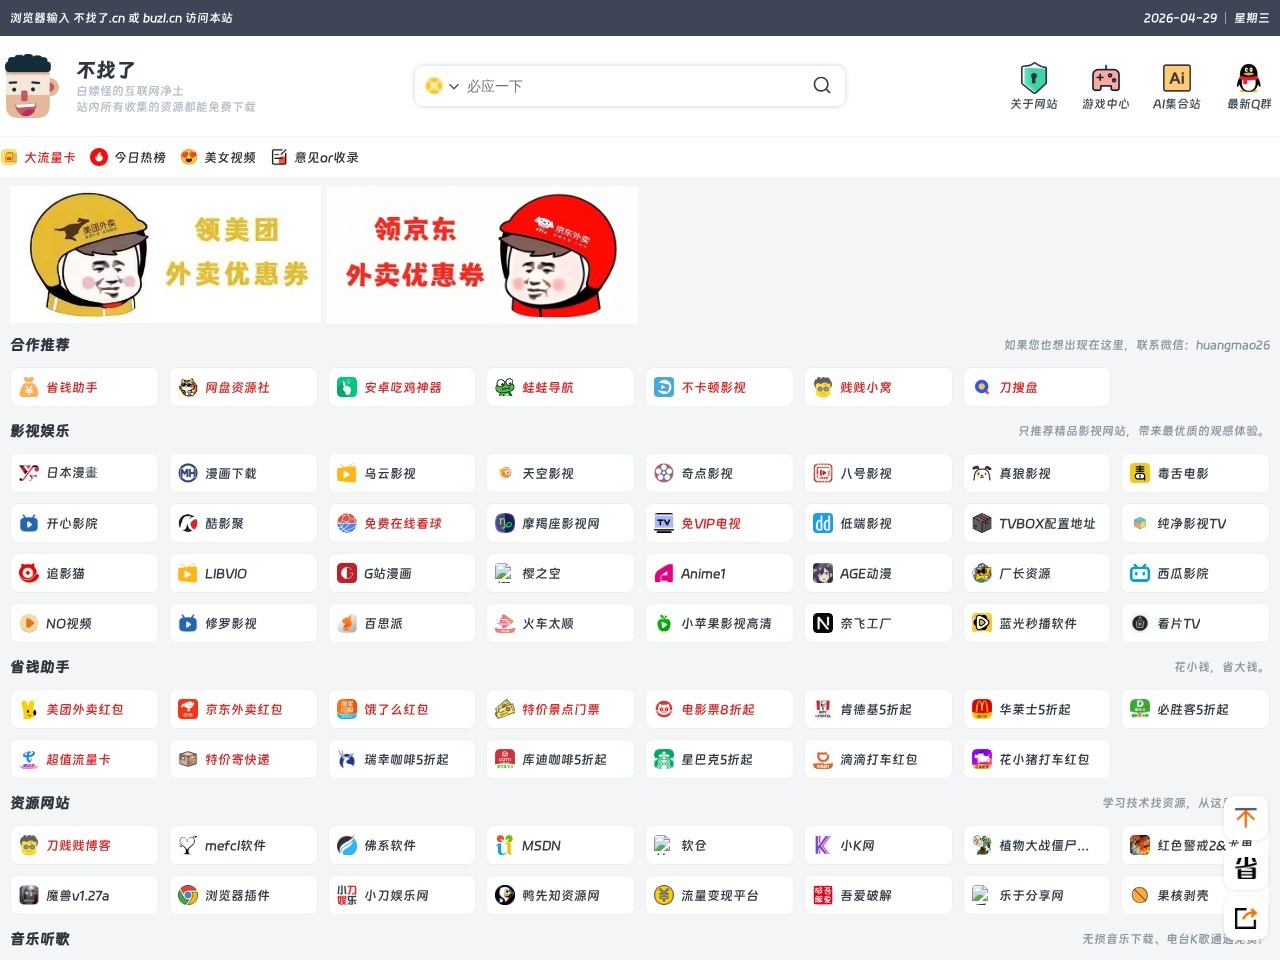Screen dimensions: 1280x960
Task: Open the search engine selector dropdown
Action: [x=442, y=86]
